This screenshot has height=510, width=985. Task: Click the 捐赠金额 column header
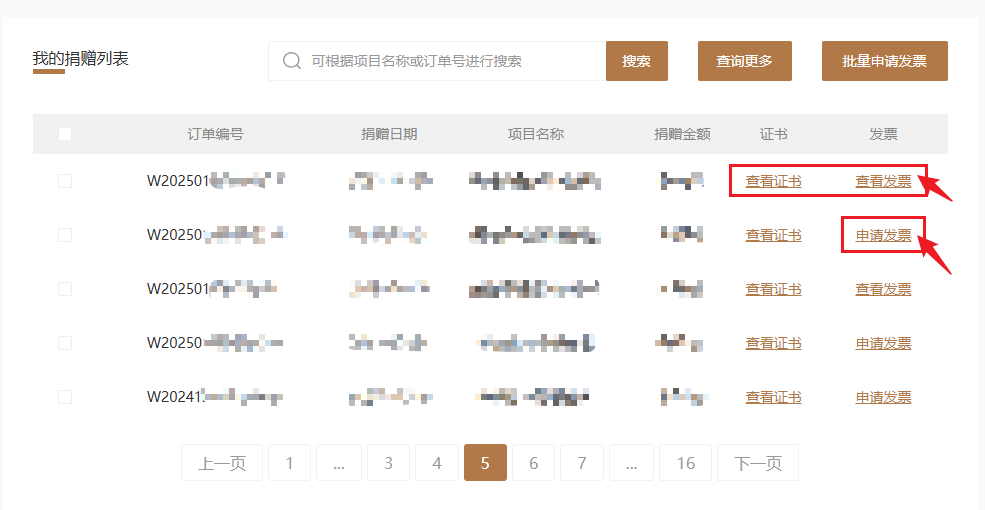click(682, 134)
